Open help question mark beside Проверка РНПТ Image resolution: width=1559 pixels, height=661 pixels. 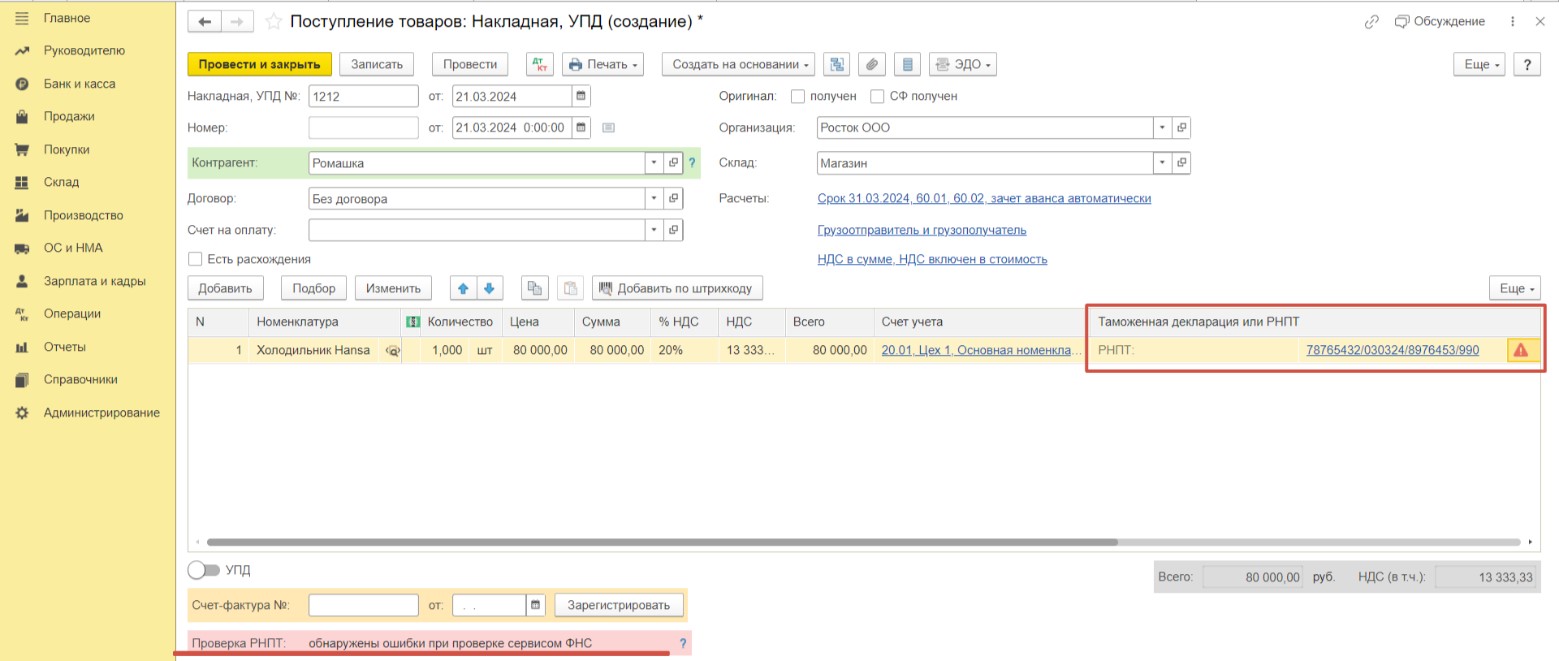683,644
